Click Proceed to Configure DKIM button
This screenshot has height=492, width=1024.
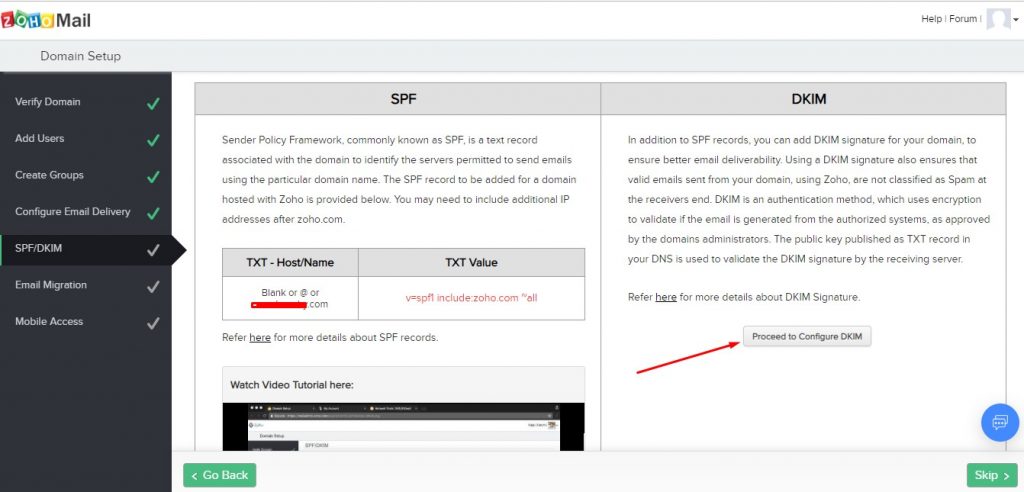pos(807,336)
